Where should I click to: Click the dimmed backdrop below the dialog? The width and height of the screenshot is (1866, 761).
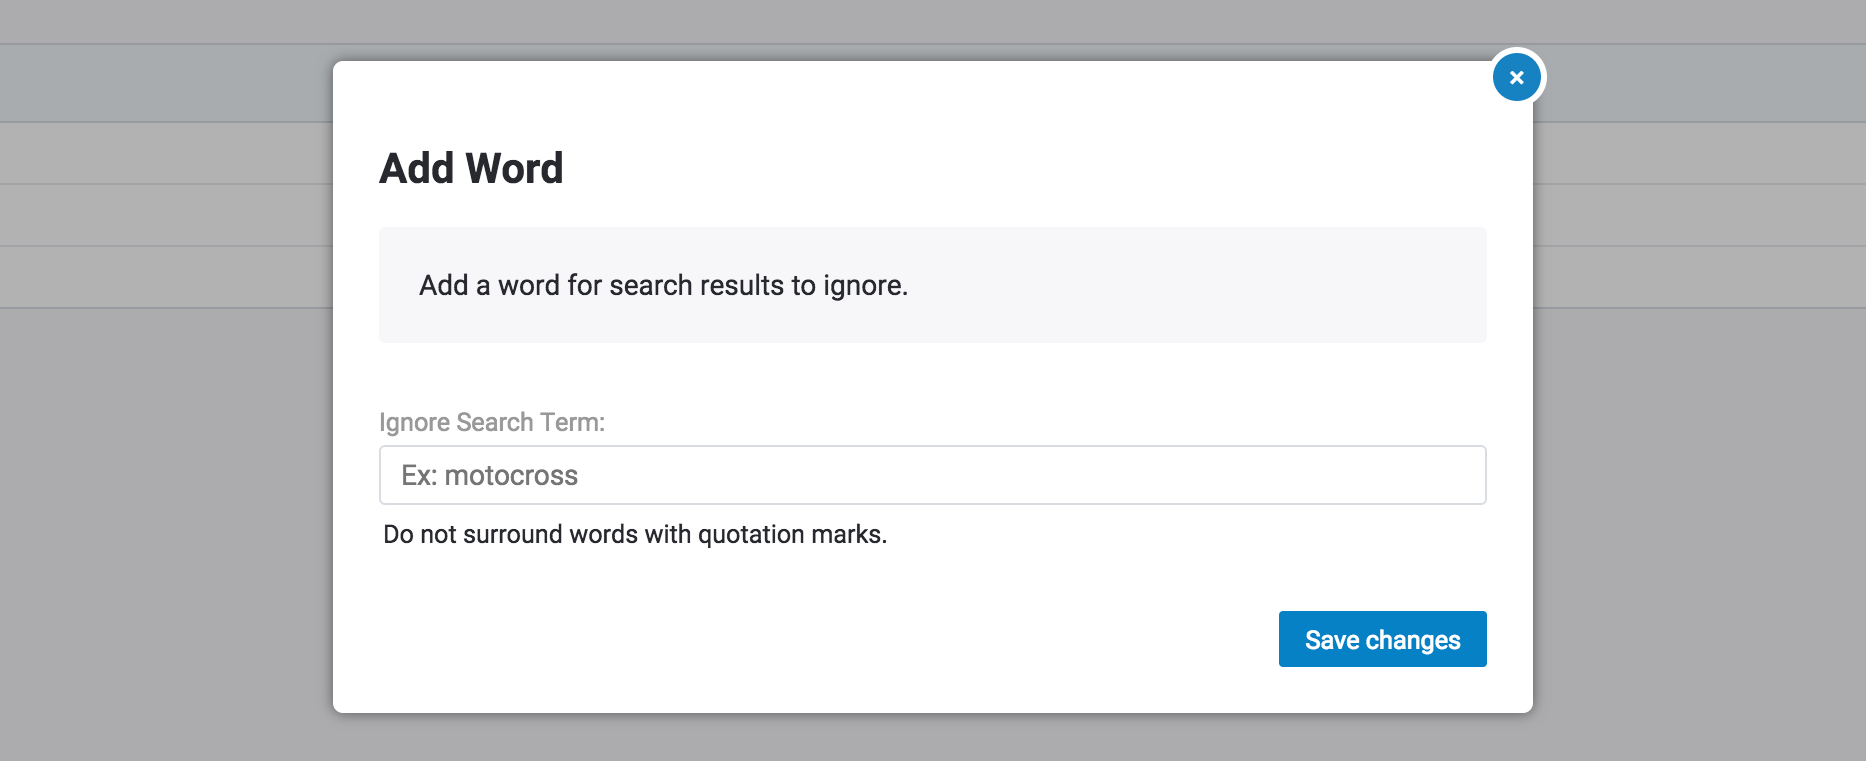point(932,738)
